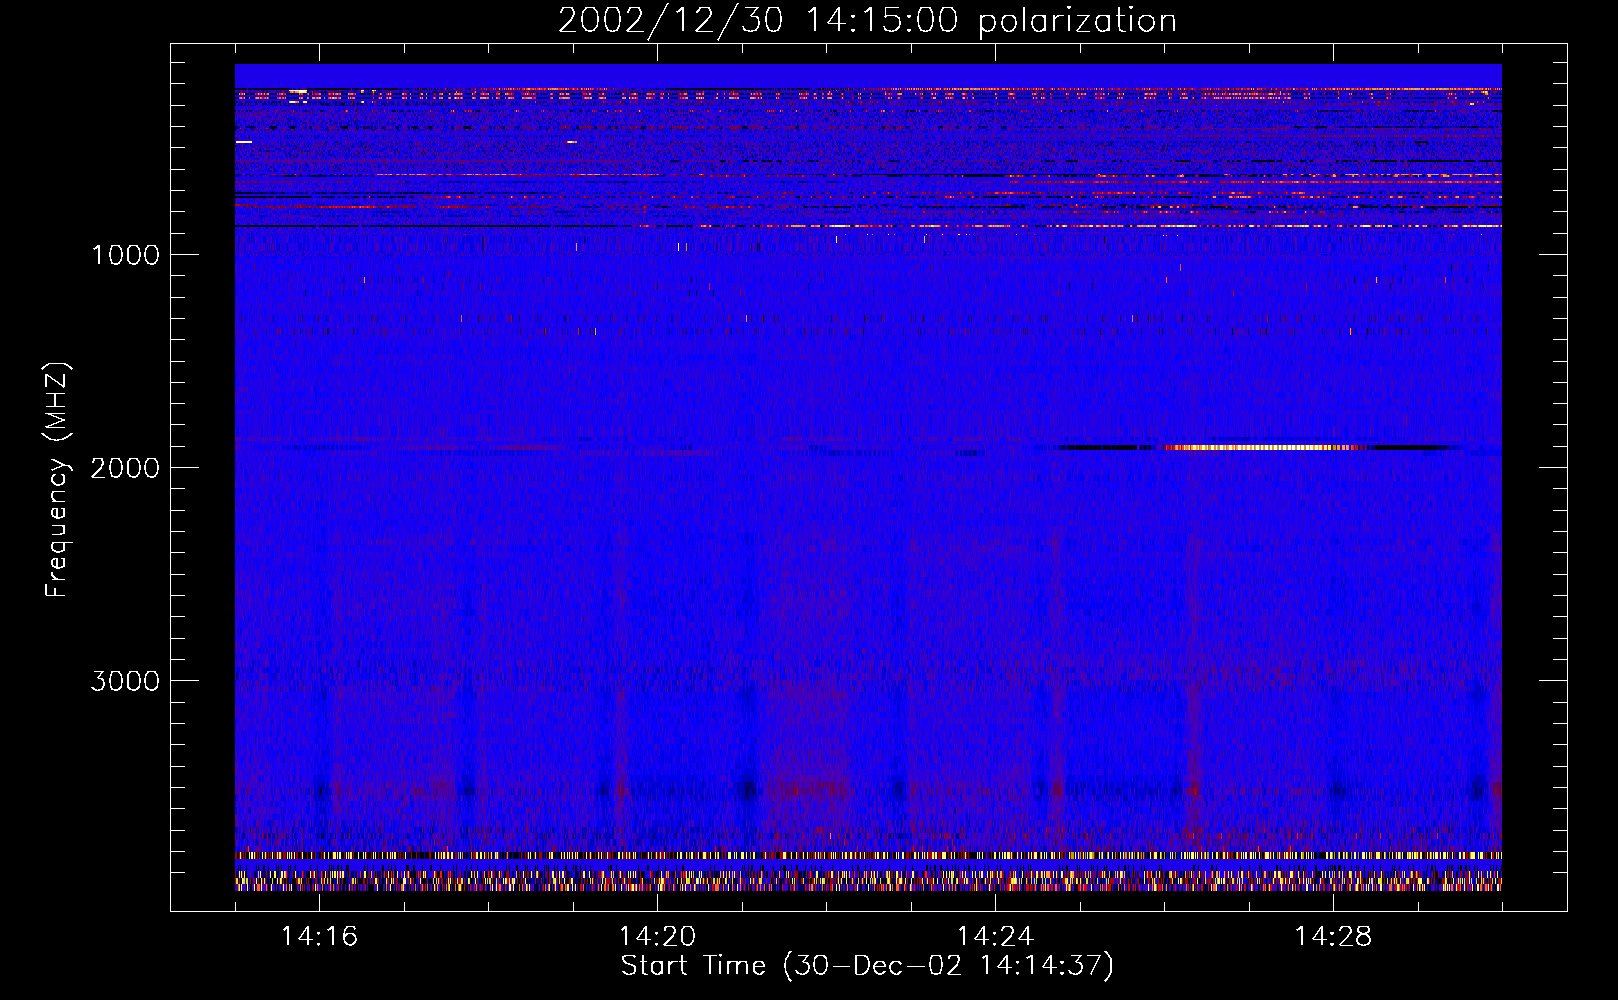Click the 1000 frequency tick label
Image resolution: width=1618 pixels, height=1000 pixels.
[125, 255]
